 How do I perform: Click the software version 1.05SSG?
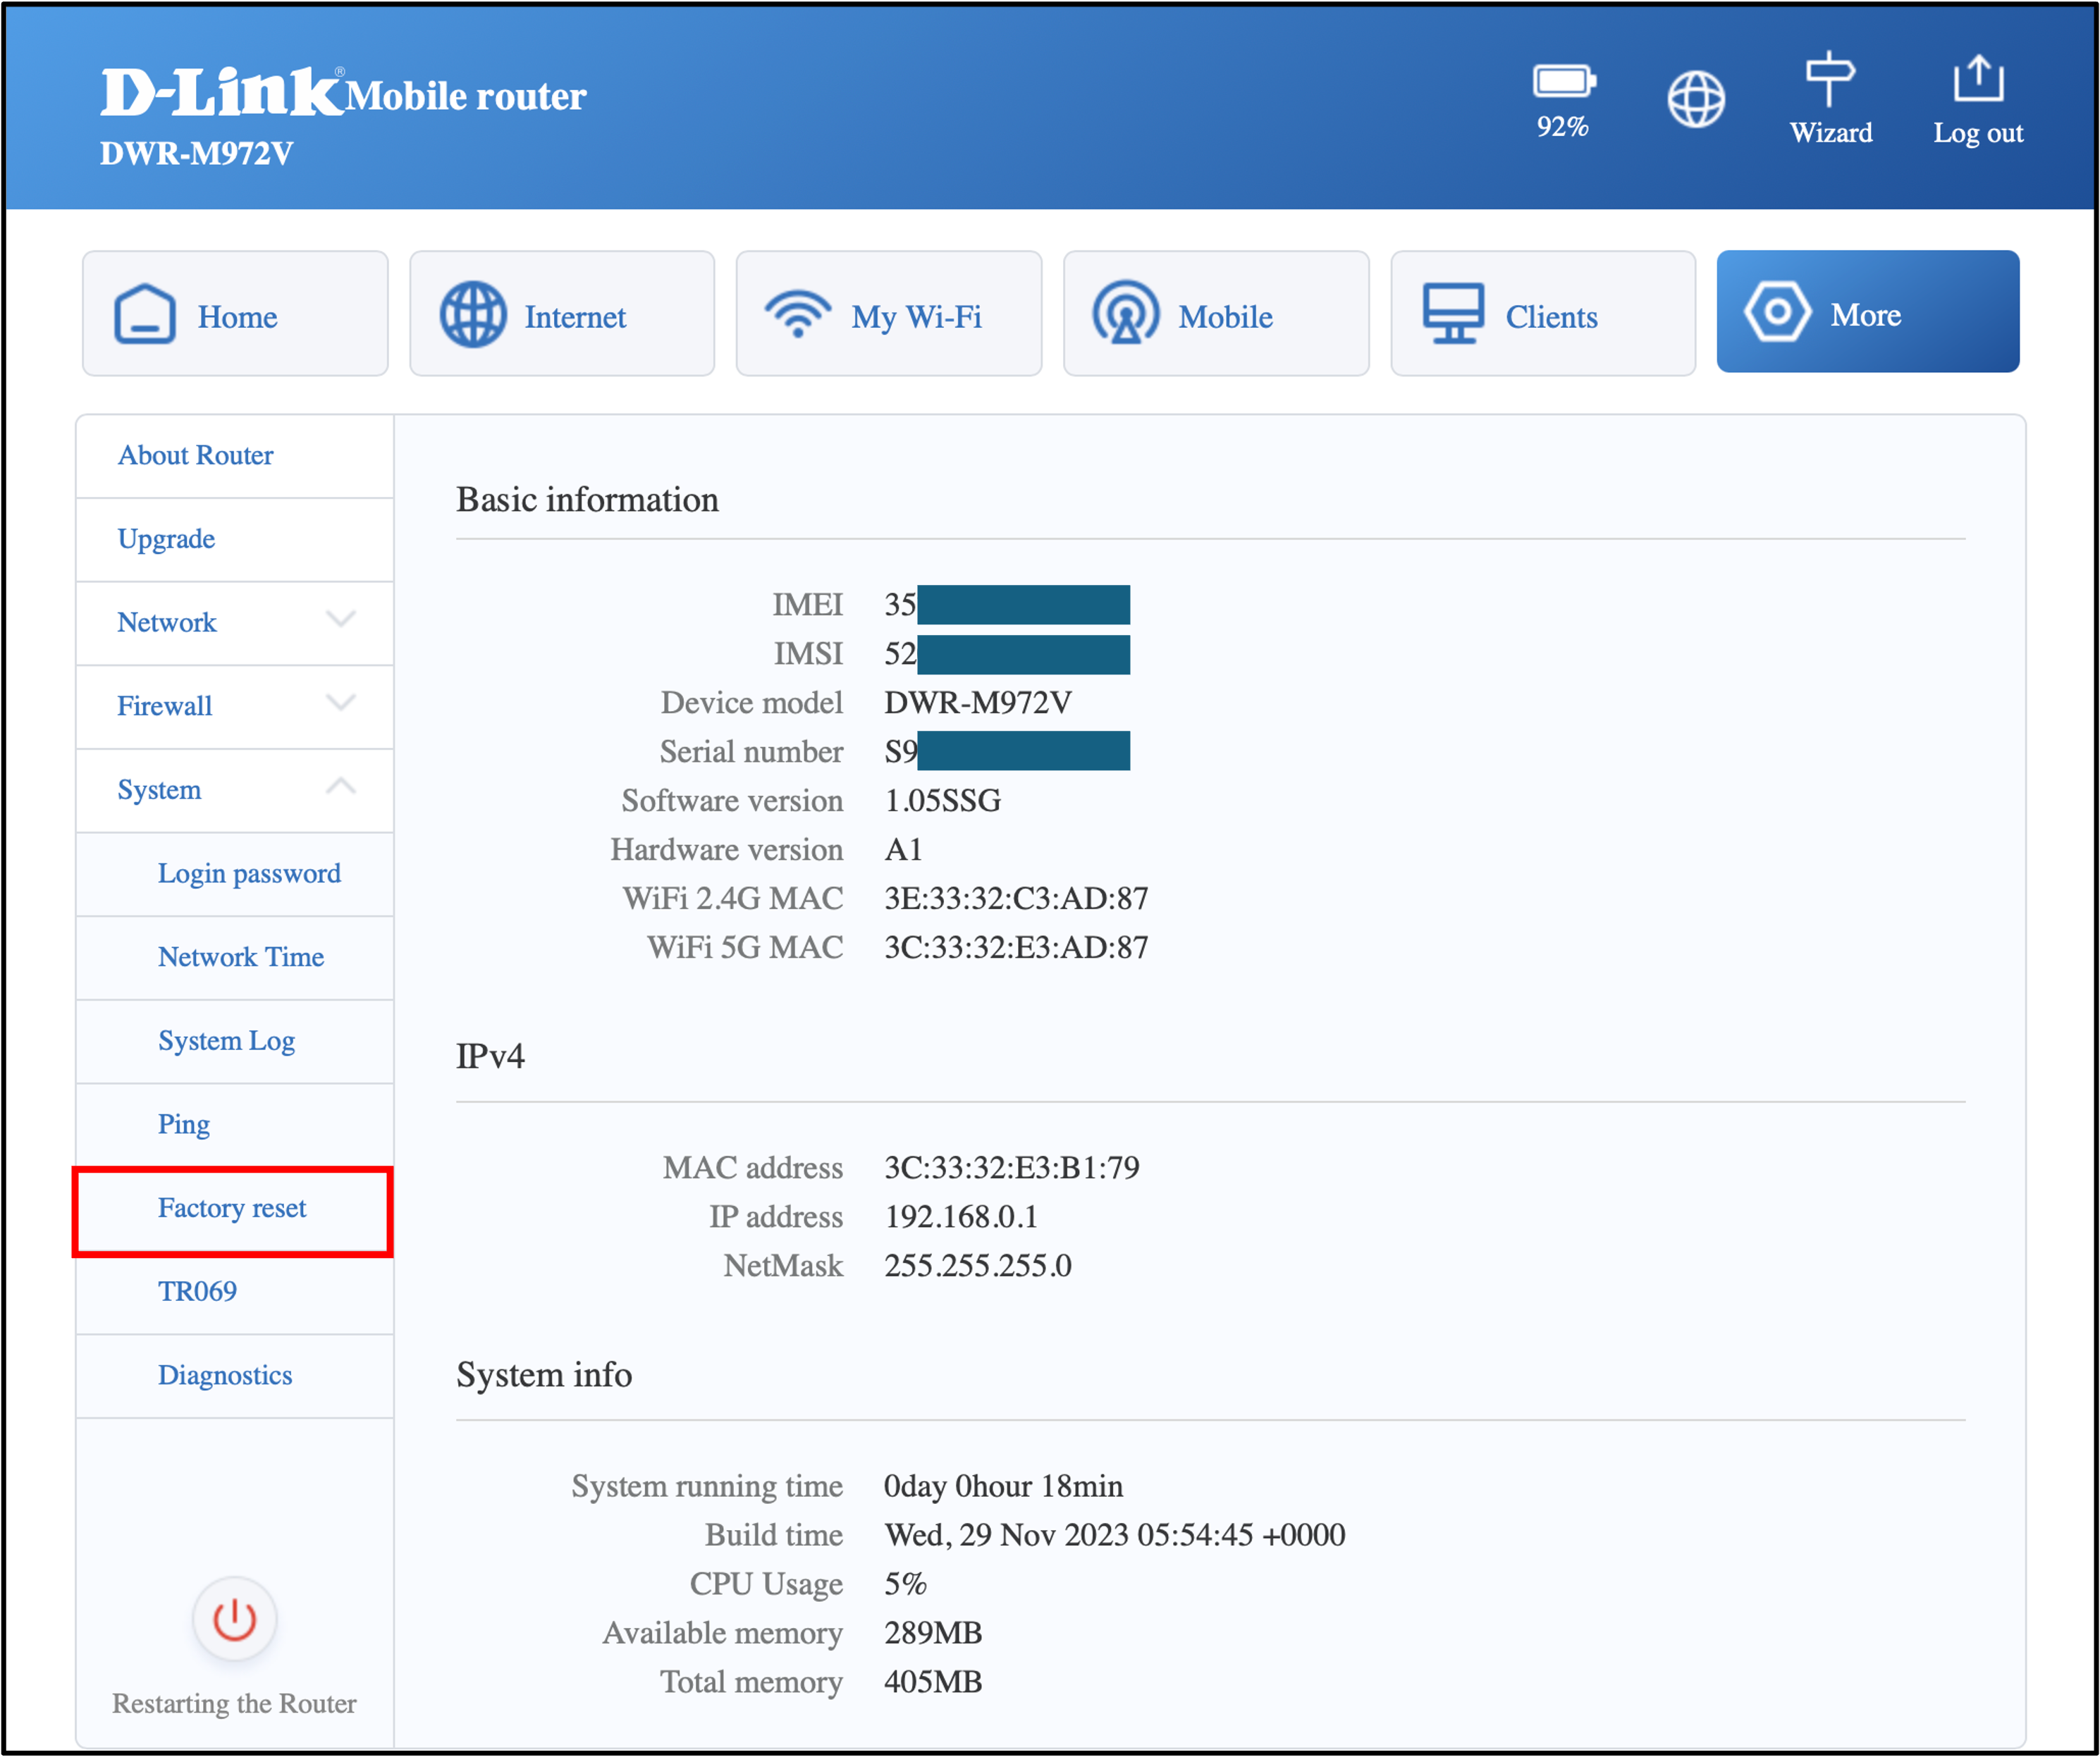[943, 800]
